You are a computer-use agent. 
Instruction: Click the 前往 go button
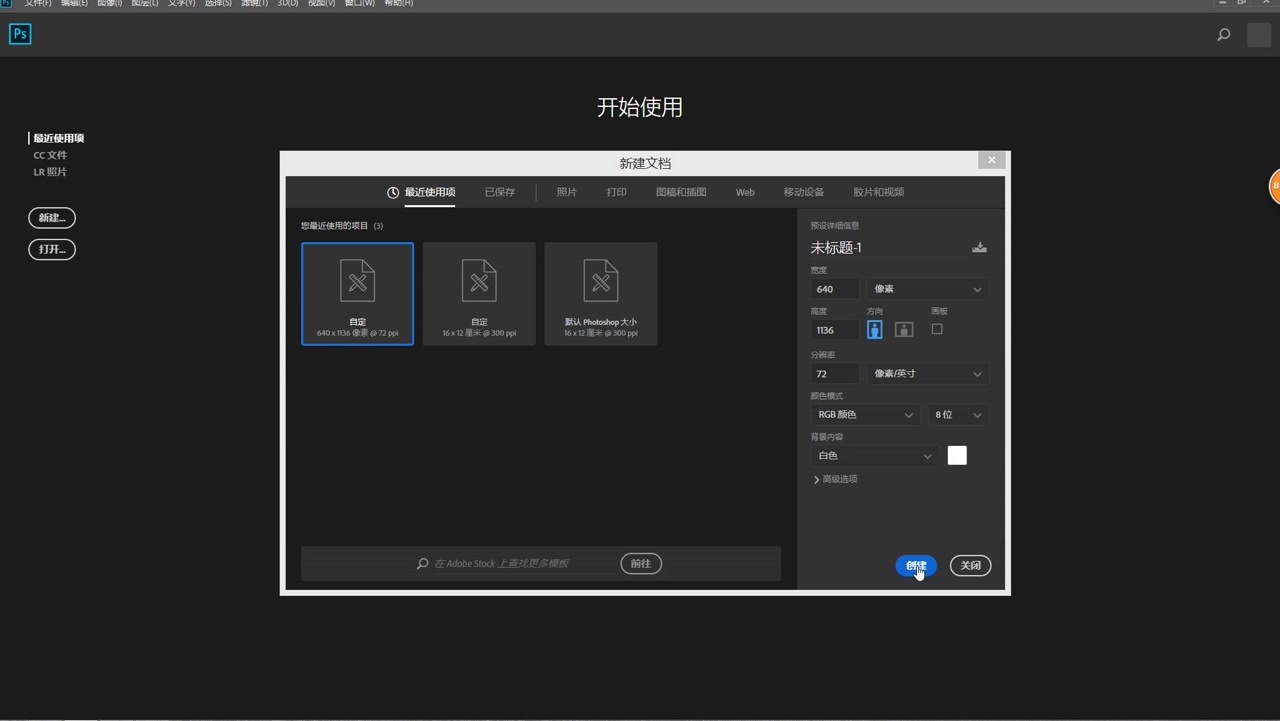(641, 564)
